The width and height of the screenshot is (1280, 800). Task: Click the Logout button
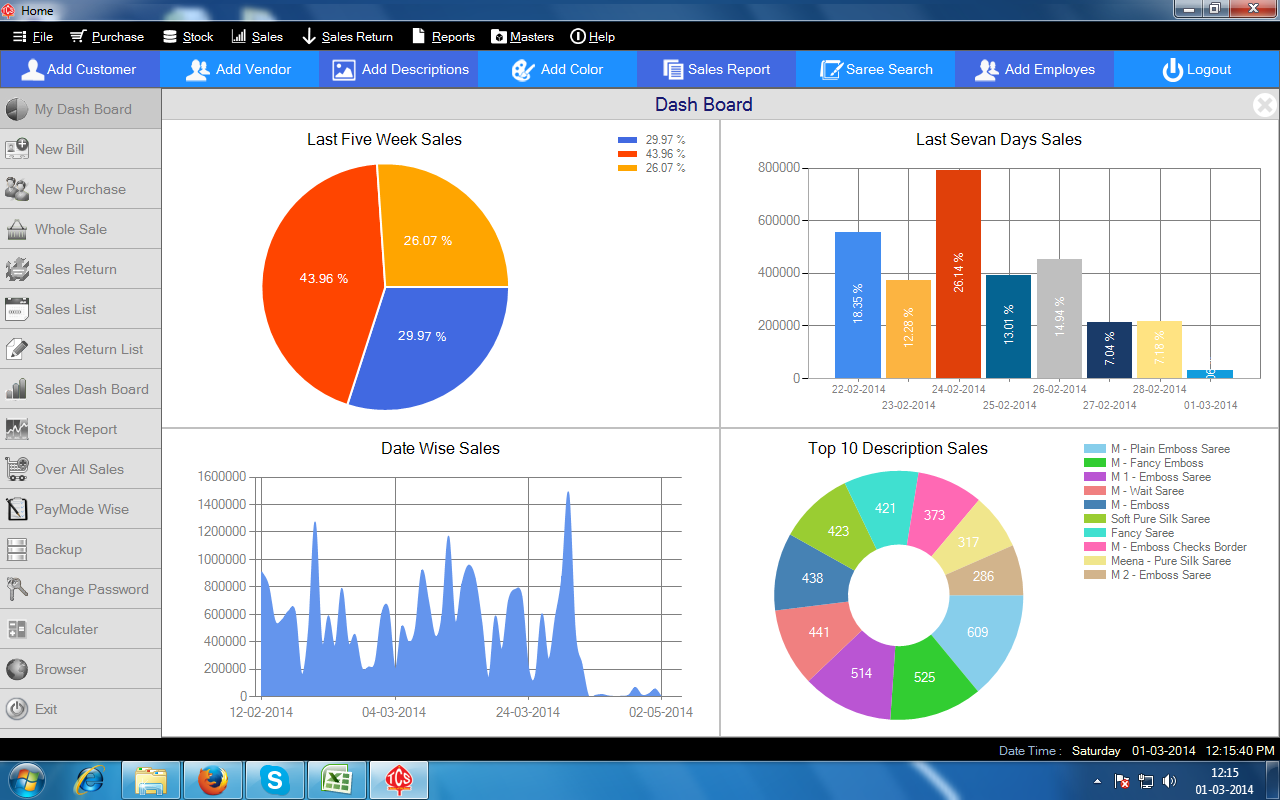(1196, 70)
